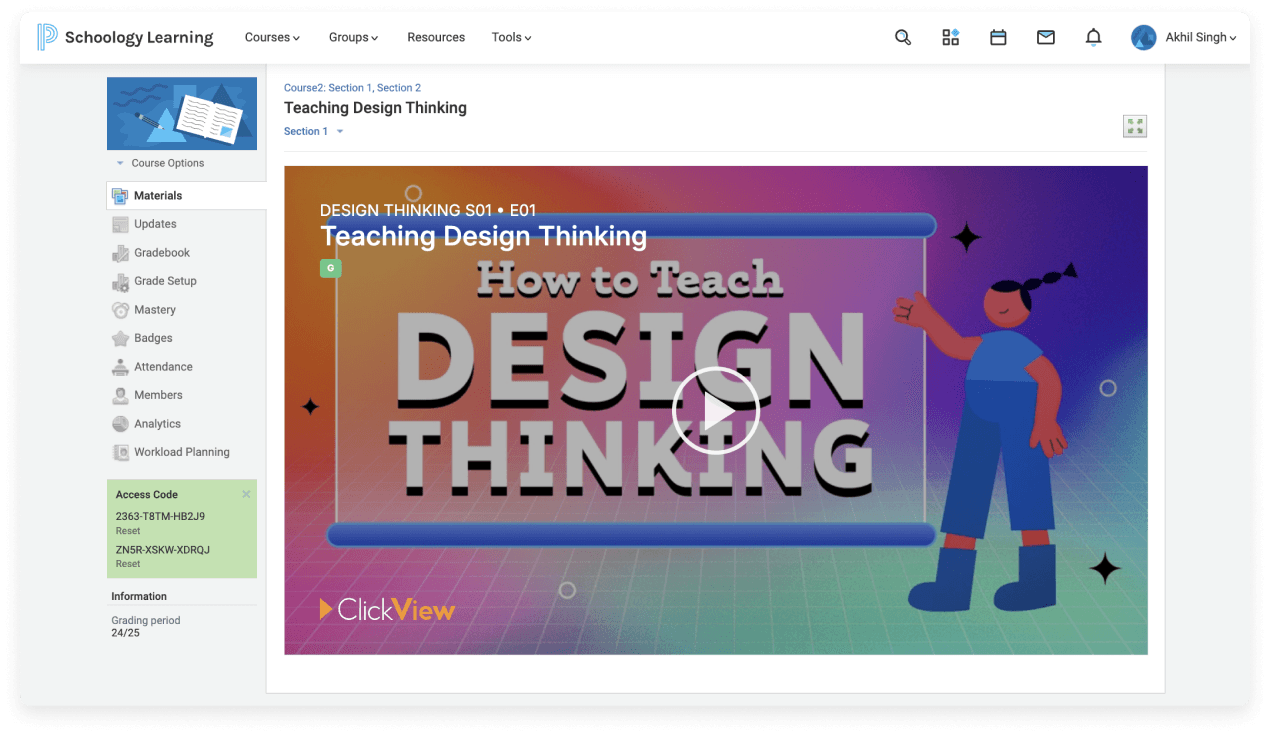The image size is (1270, 734).
Task: Check notifications with the bell icon
Action: point(1093,37)
